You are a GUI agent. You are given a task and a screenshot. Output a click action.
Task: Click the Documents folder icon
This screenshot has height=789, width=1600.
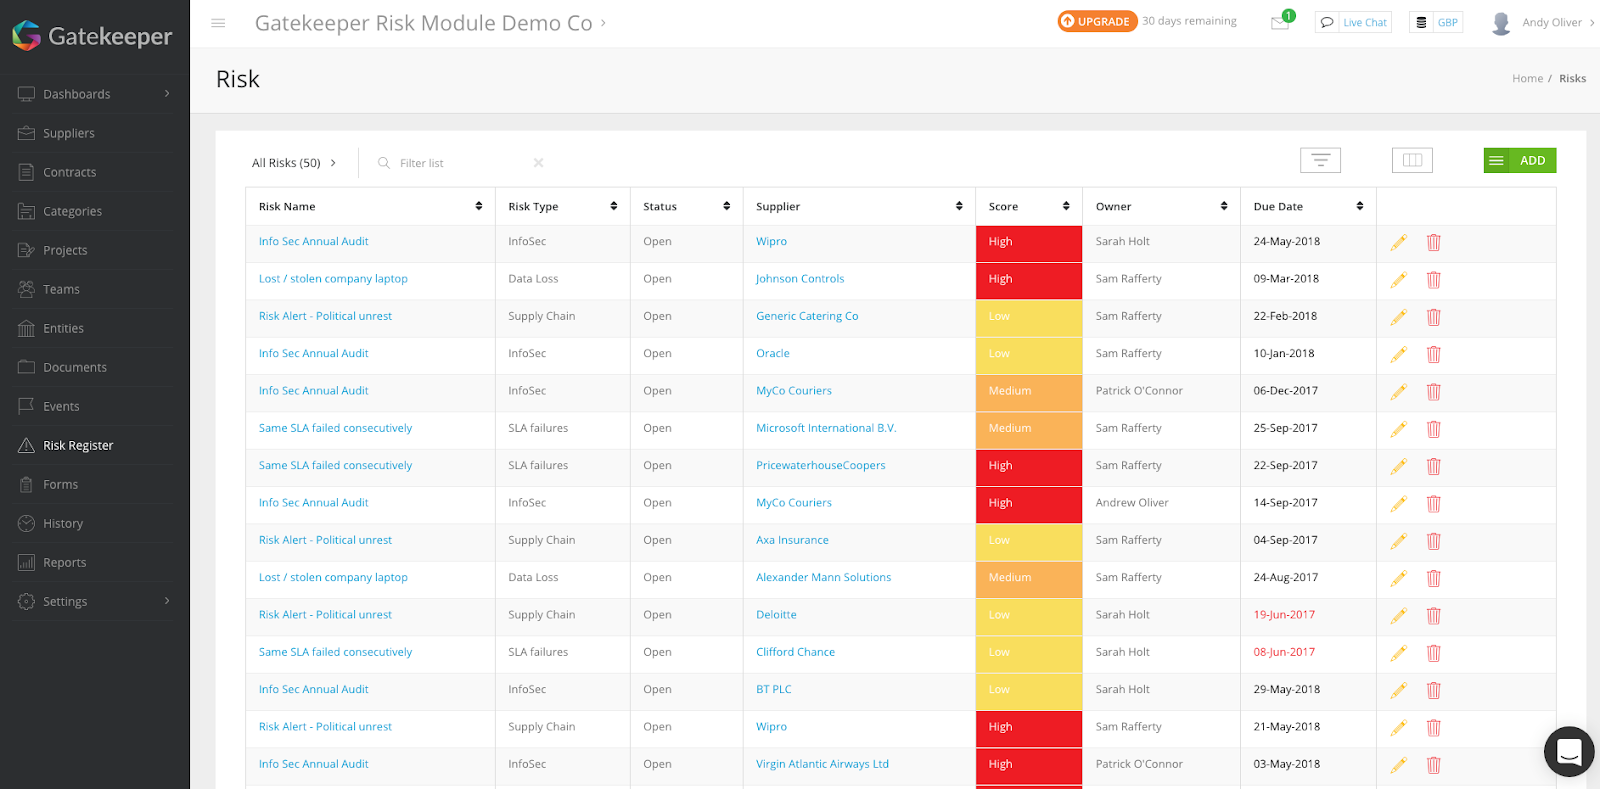click(x=26, y=367)
